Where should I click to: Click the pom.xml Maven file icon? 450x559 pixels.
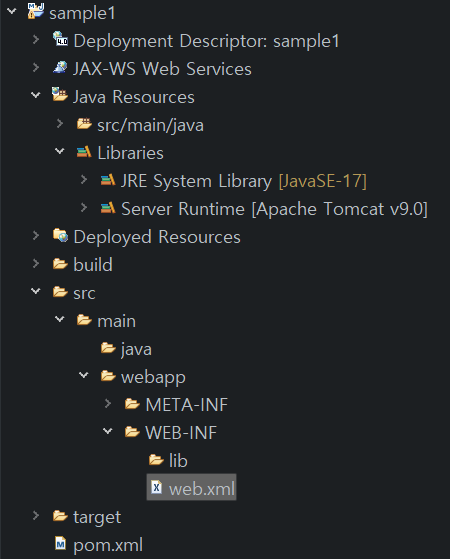(61, 543)
